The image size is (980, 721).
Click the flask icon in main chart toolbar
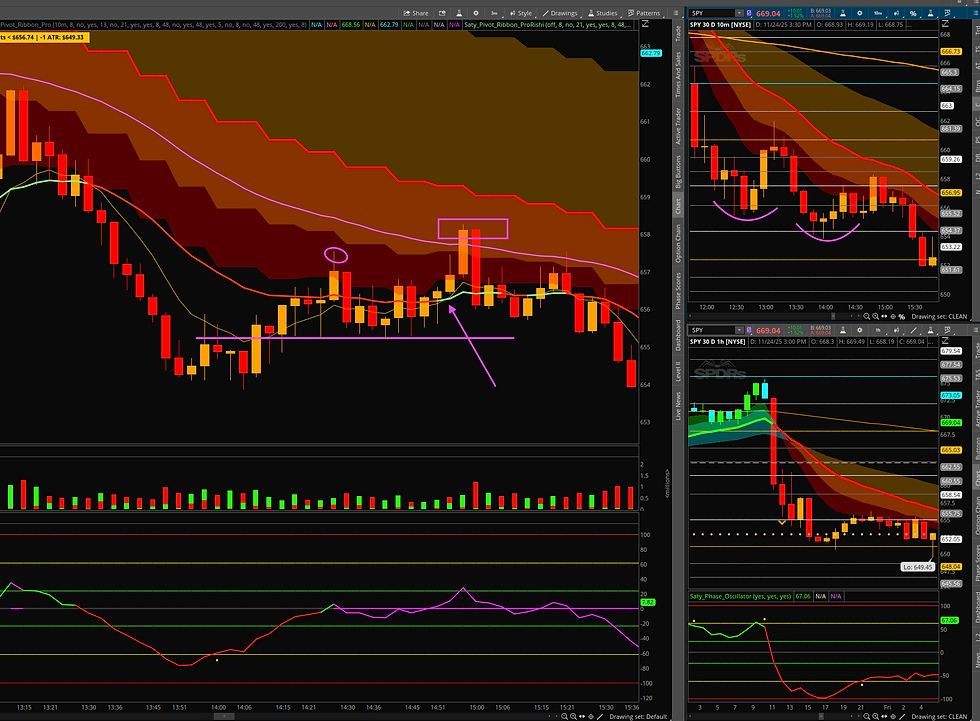tap(459, 13)
